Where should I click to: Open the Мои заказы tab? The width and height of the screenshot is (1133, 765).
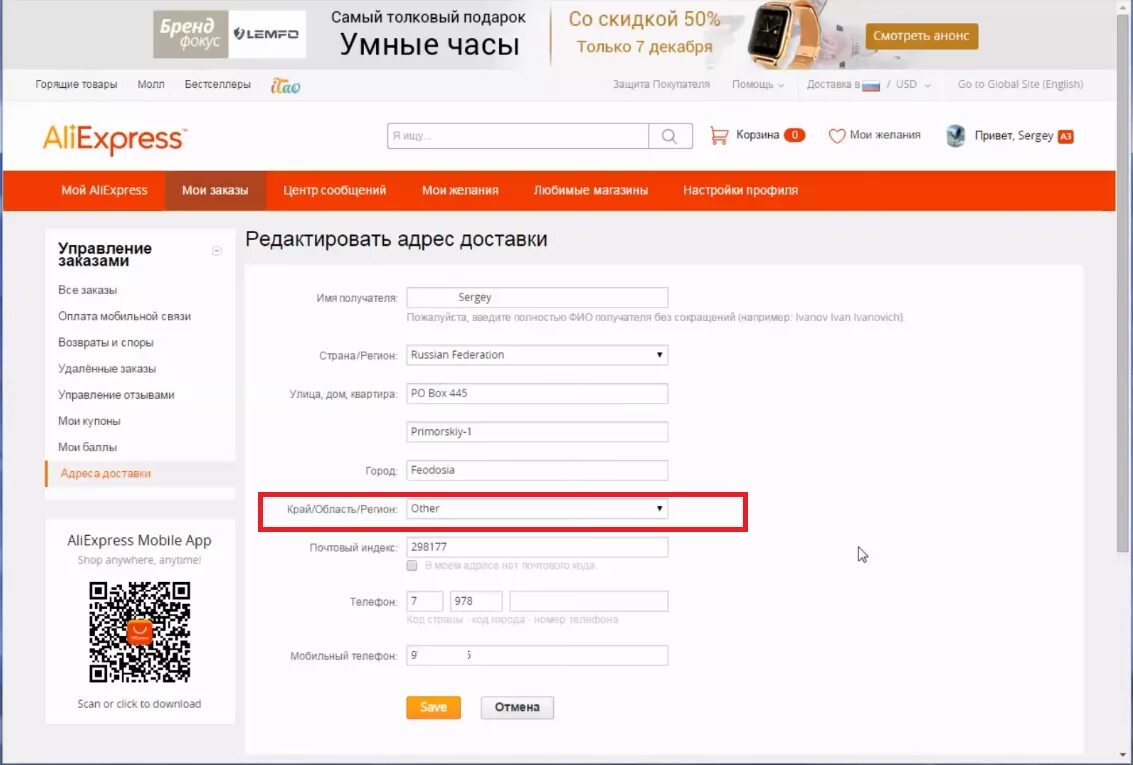pos(215,191)
